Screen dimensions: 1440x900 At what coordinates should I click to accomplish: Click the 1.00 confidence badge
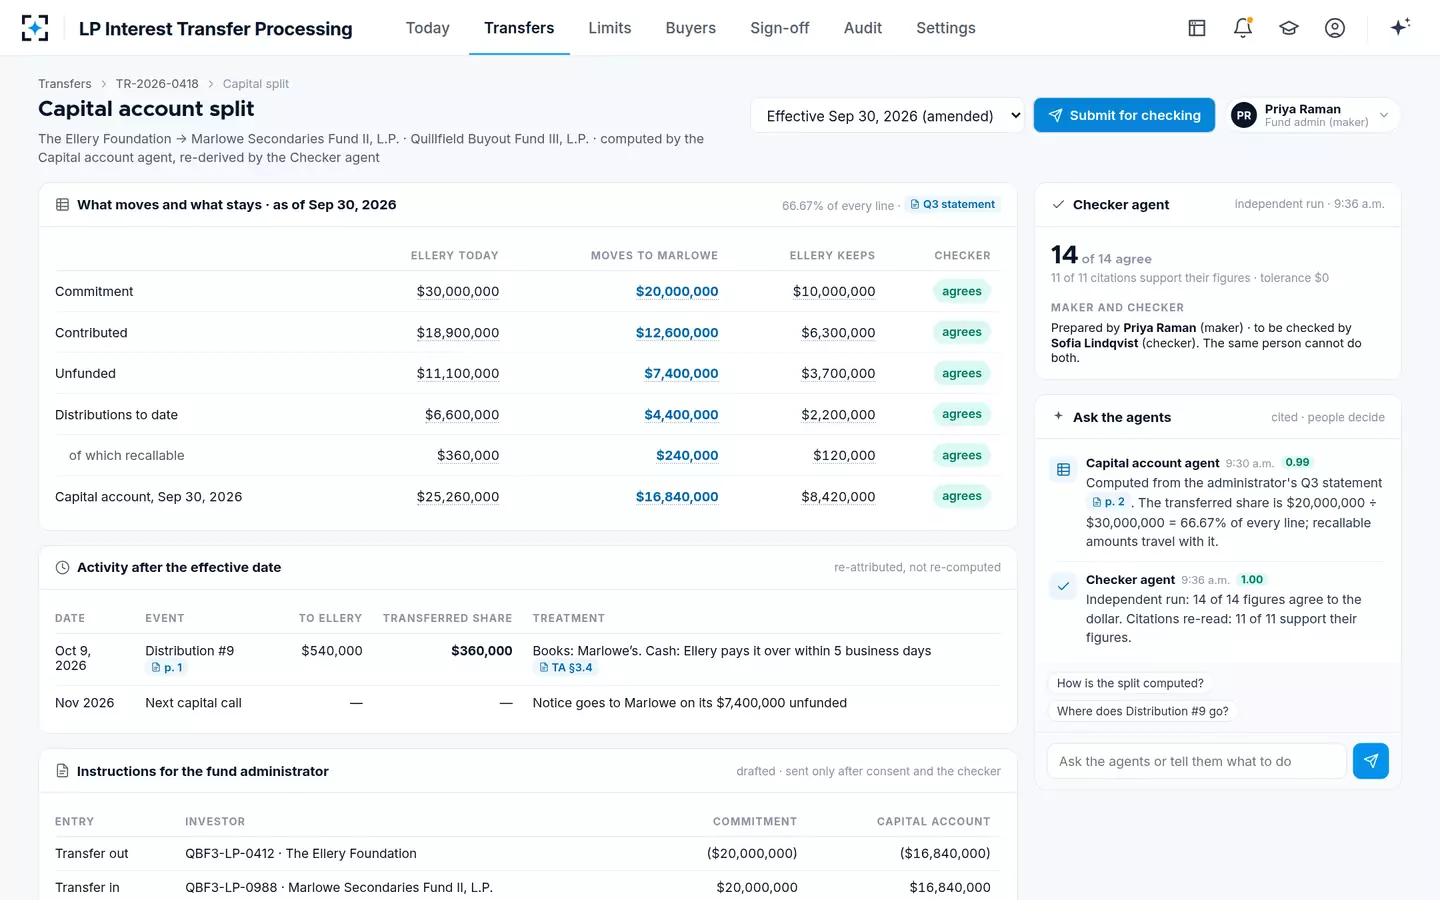(x=1252, y=579)
